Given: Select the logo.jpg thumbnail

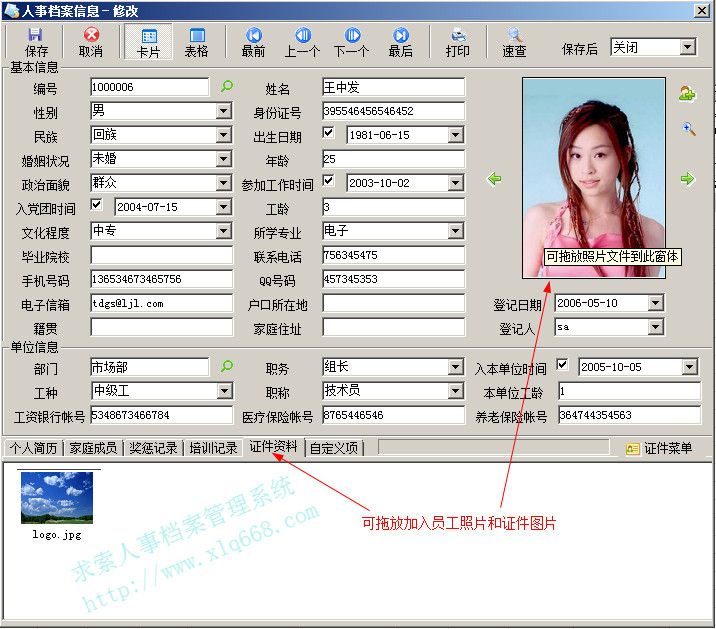Looking at the screenshot, I should click(x=57, y=498).
